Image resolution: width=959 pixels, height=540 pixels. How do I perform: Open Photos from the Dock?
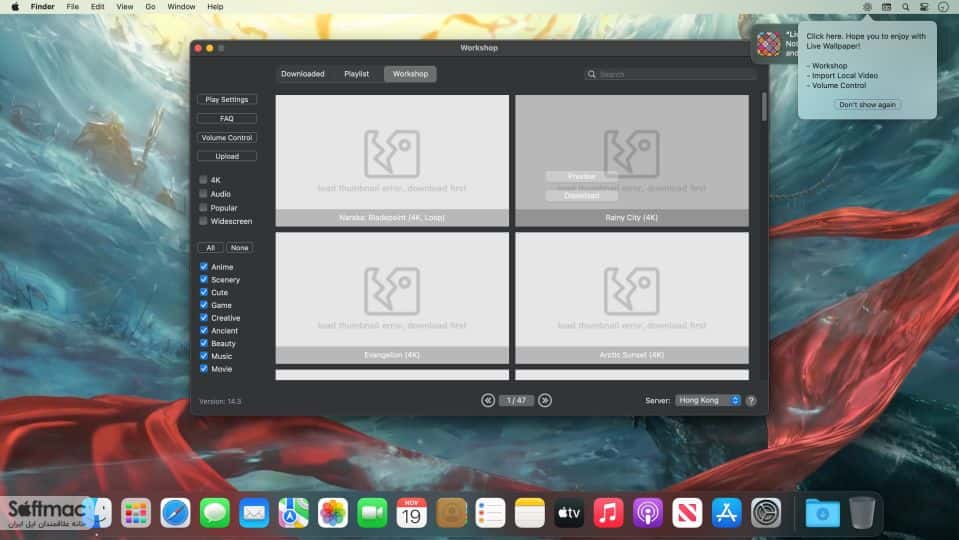click(x=333, y=513)
